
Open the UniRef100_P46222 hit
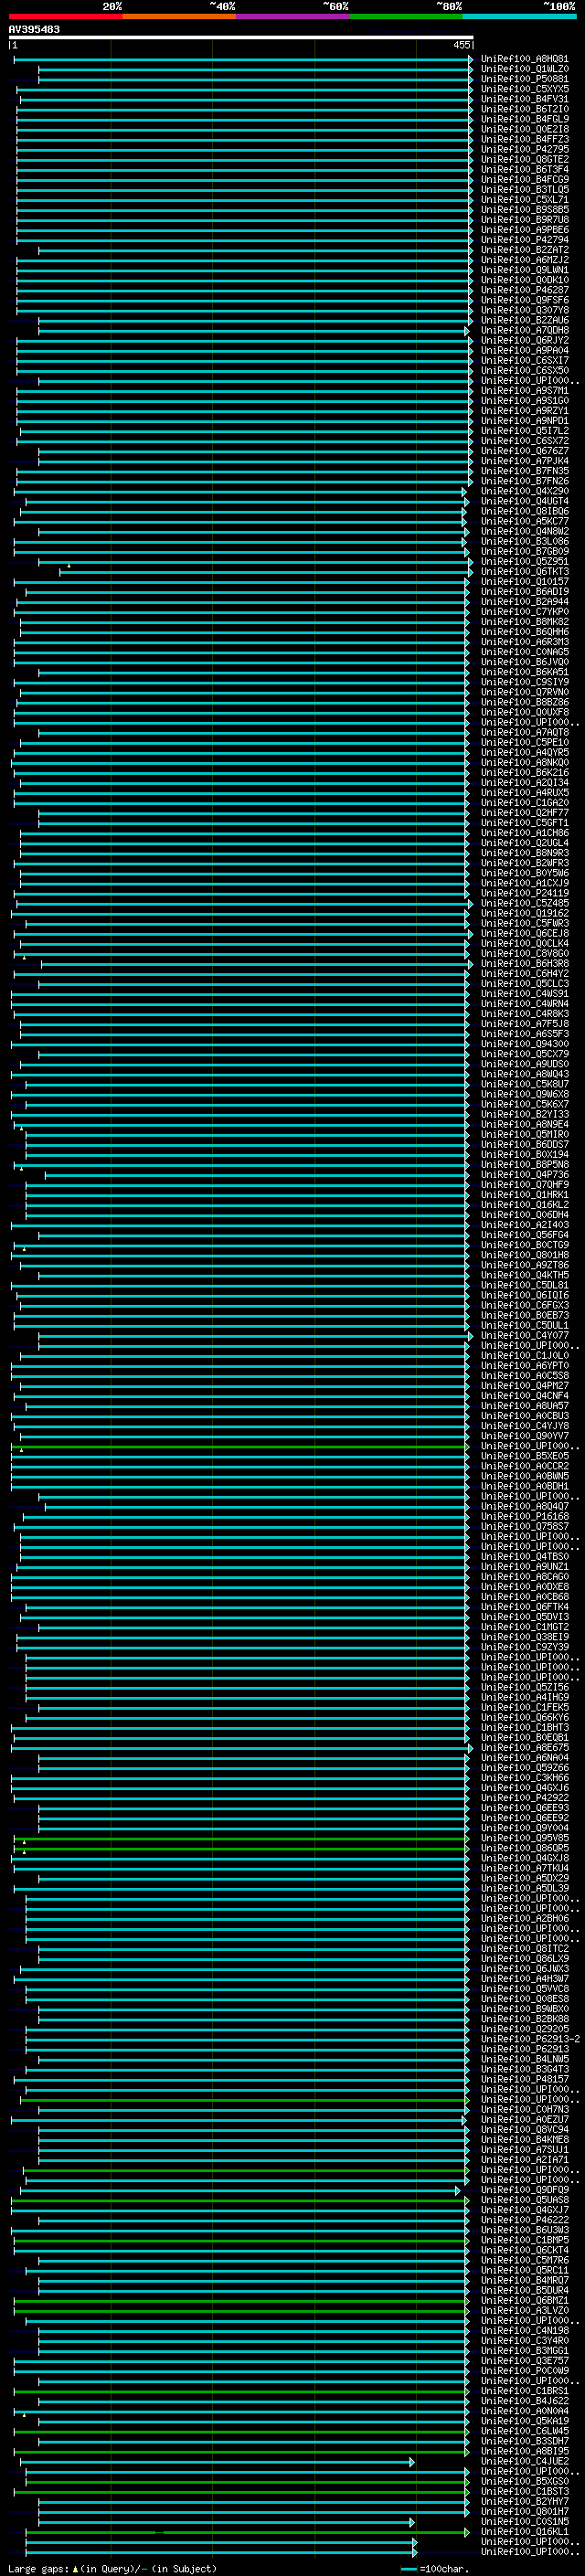(x=525, y=2220)
